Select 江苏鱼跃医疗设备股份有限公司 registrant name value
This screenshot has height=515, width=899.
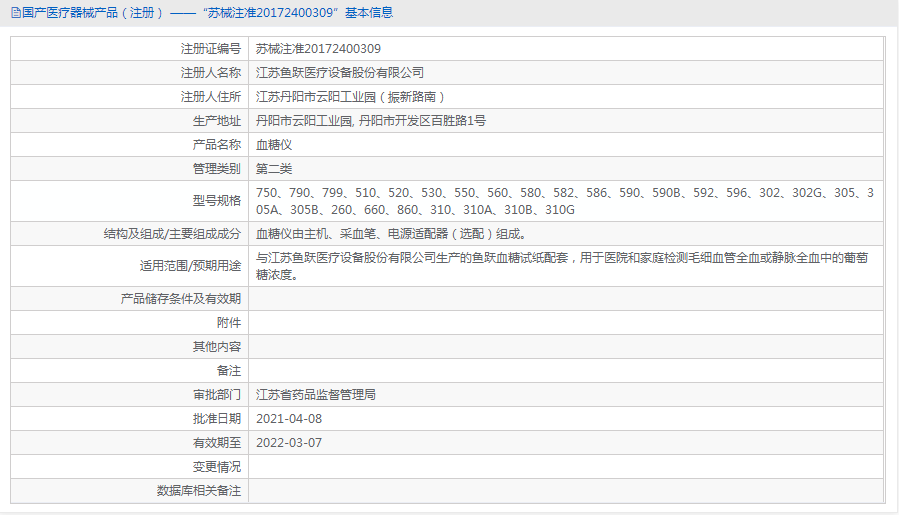(340, 73)
